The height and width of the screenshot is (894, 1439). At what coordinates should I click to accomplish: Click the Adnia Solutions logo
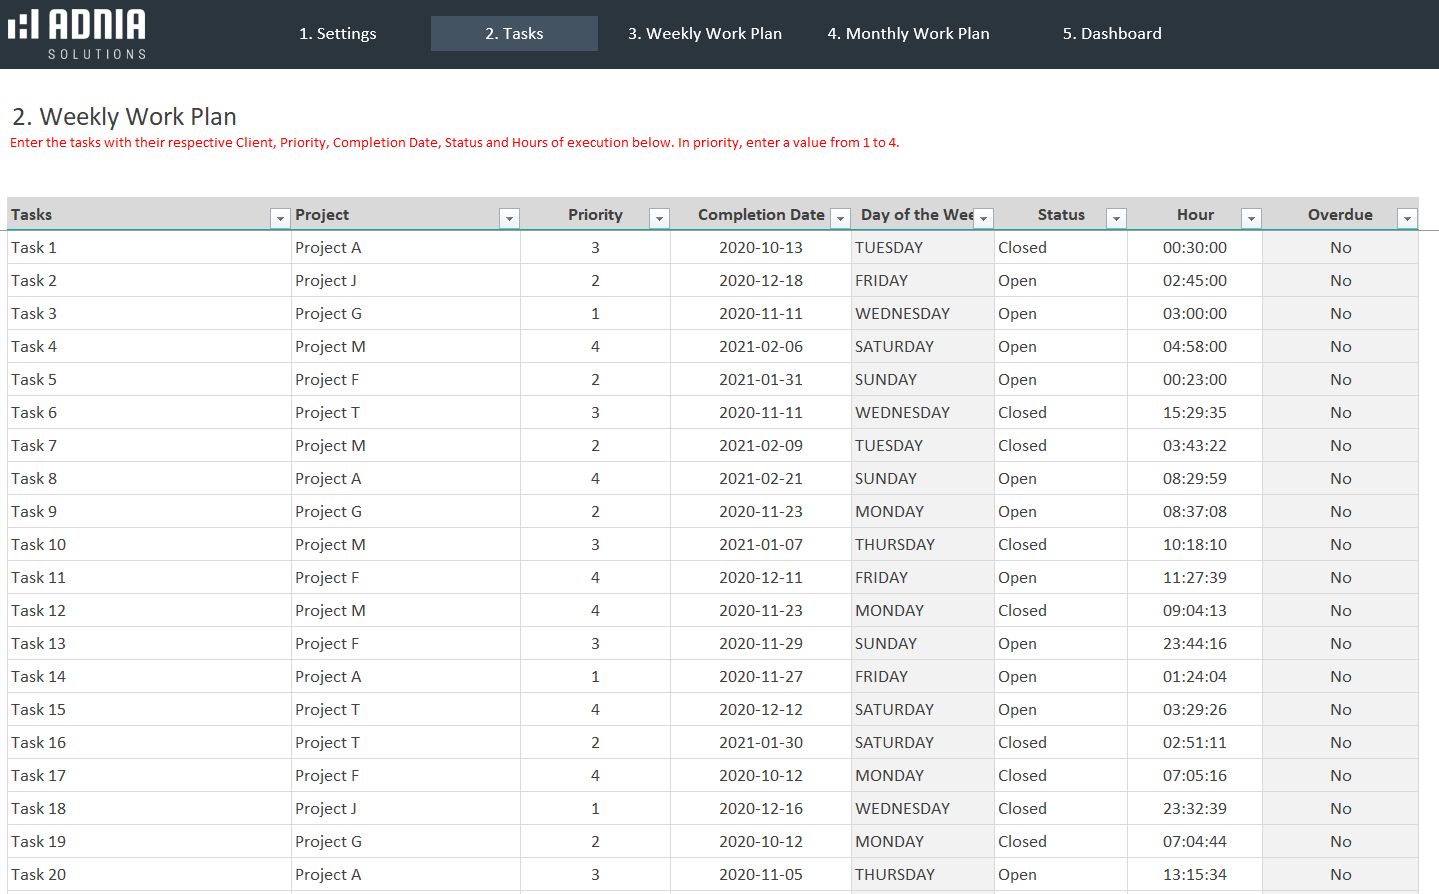(x=78, y=34)
